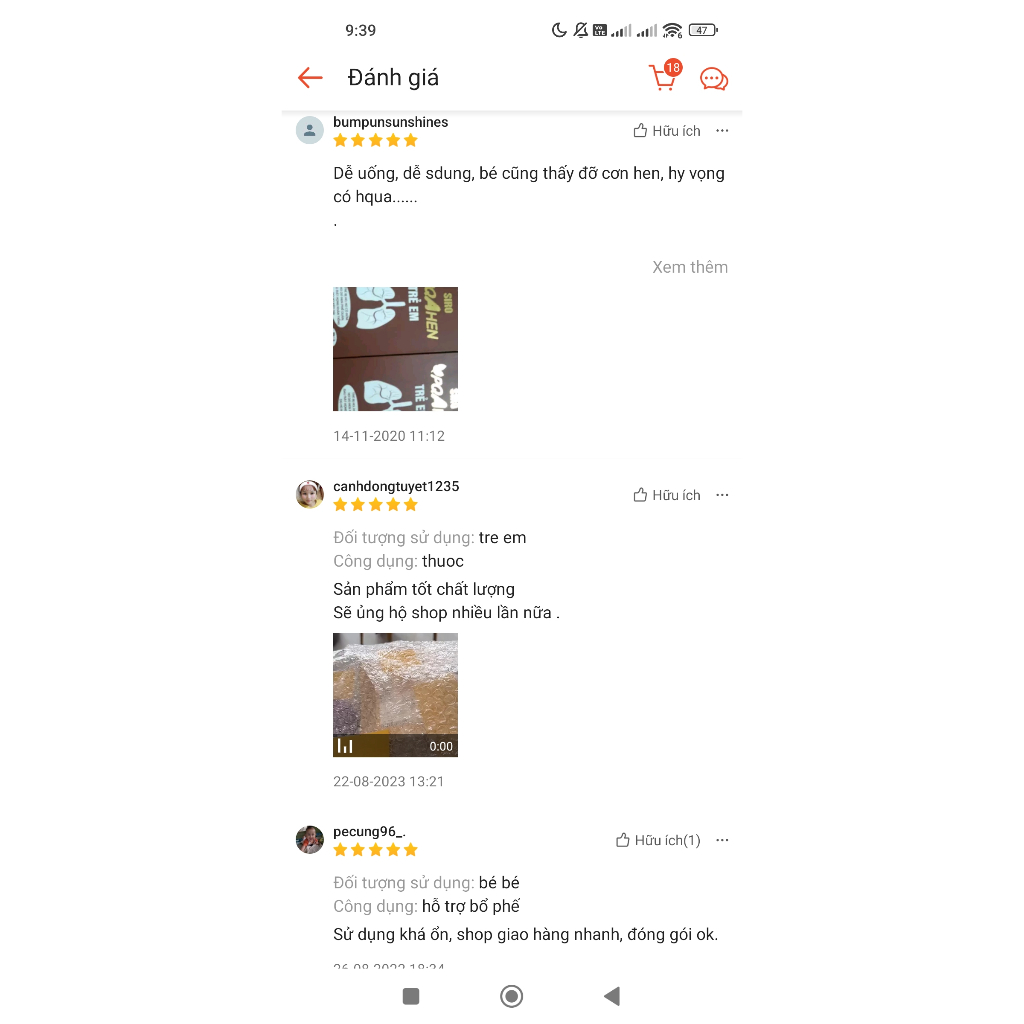Open pecung96_. profile avatar
Viewport: 1024px width, 1024px height.
coord(310,840)
